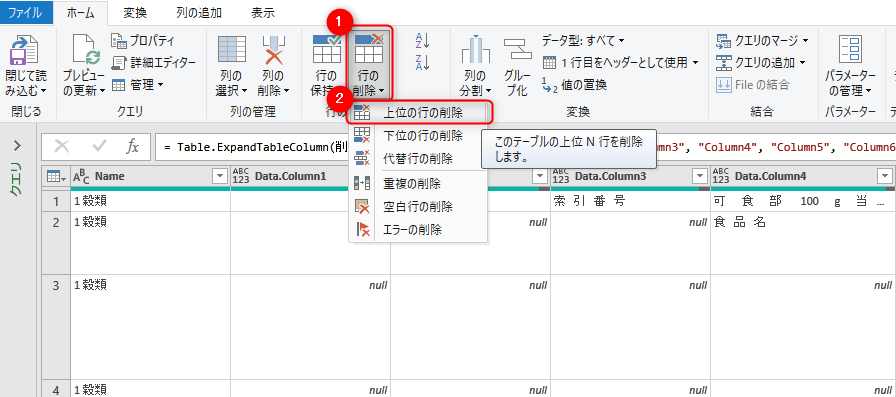The height and width of the screenshot is (397, 896).
Task: Expand the データ型: すべて dropdown
Action: tap(583, 41)
